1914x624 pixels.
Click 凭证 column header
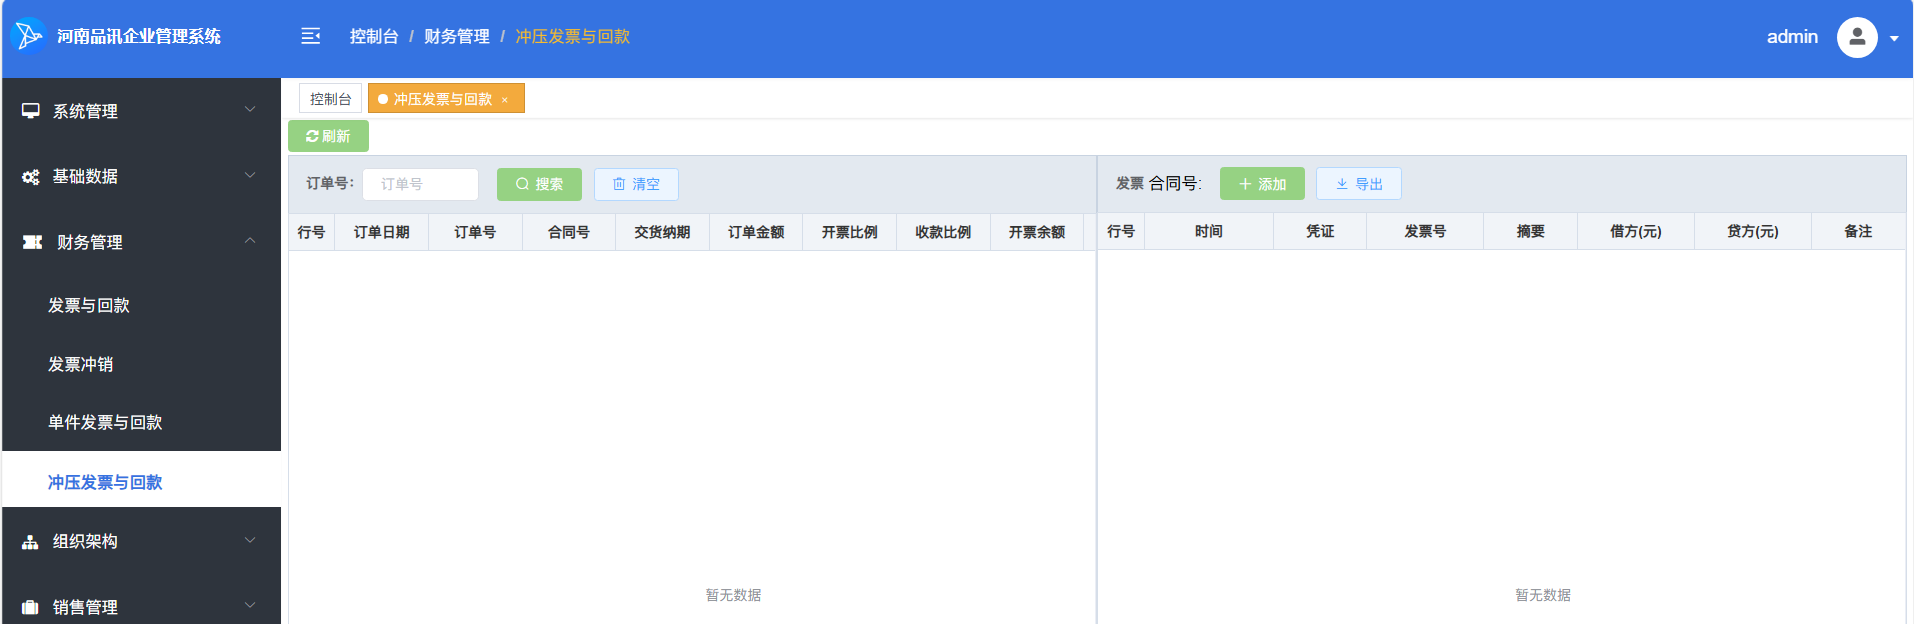[x=1320, y=231]
